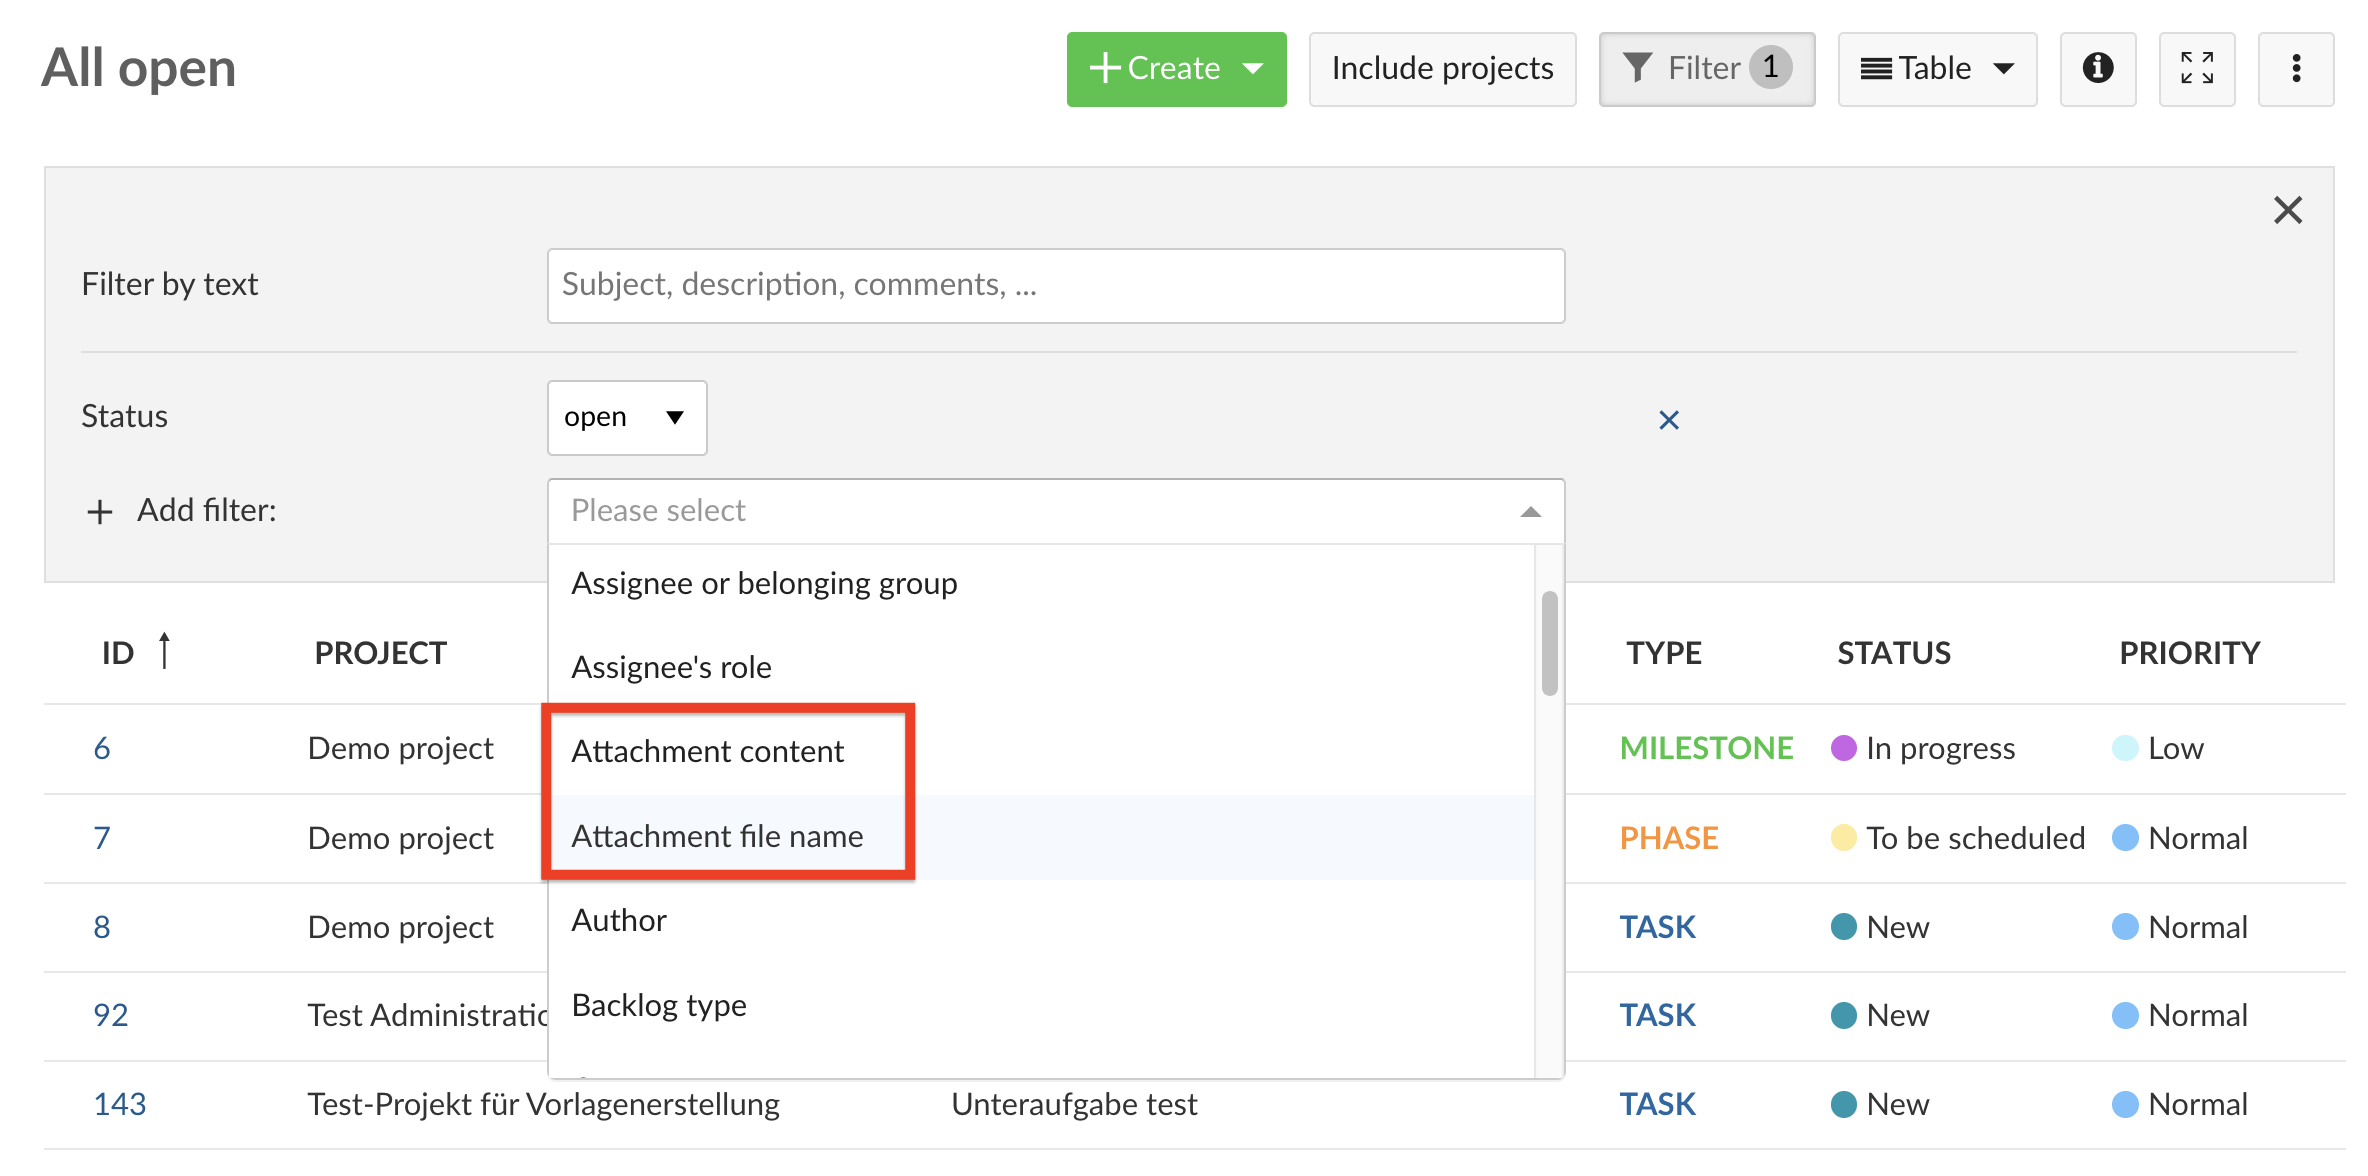Screen dimensions: 2368x1176
Task: Remove the Status filter with blue X
Action: click(1668, 420)
